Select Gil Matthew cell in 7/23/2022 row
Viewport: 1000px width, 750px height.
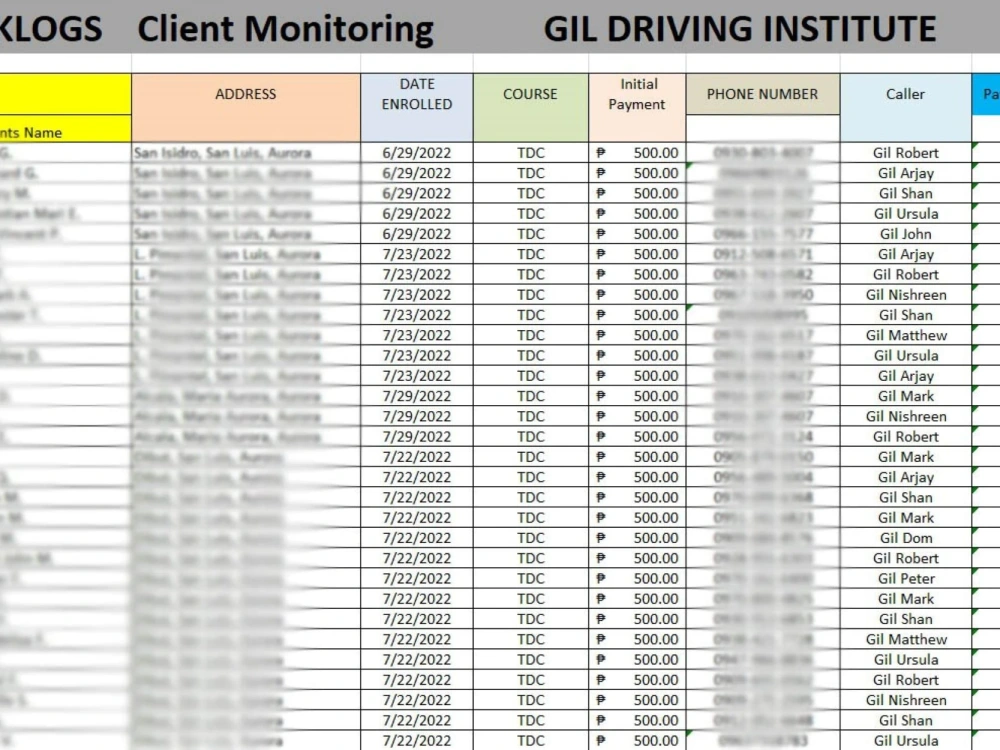point(906,335)
